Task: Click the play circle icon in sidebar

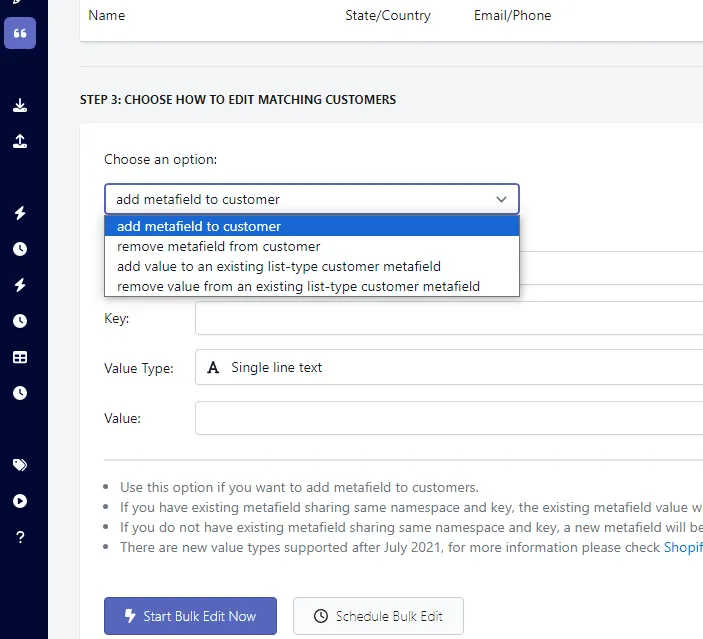Action: tap(20, 500)
